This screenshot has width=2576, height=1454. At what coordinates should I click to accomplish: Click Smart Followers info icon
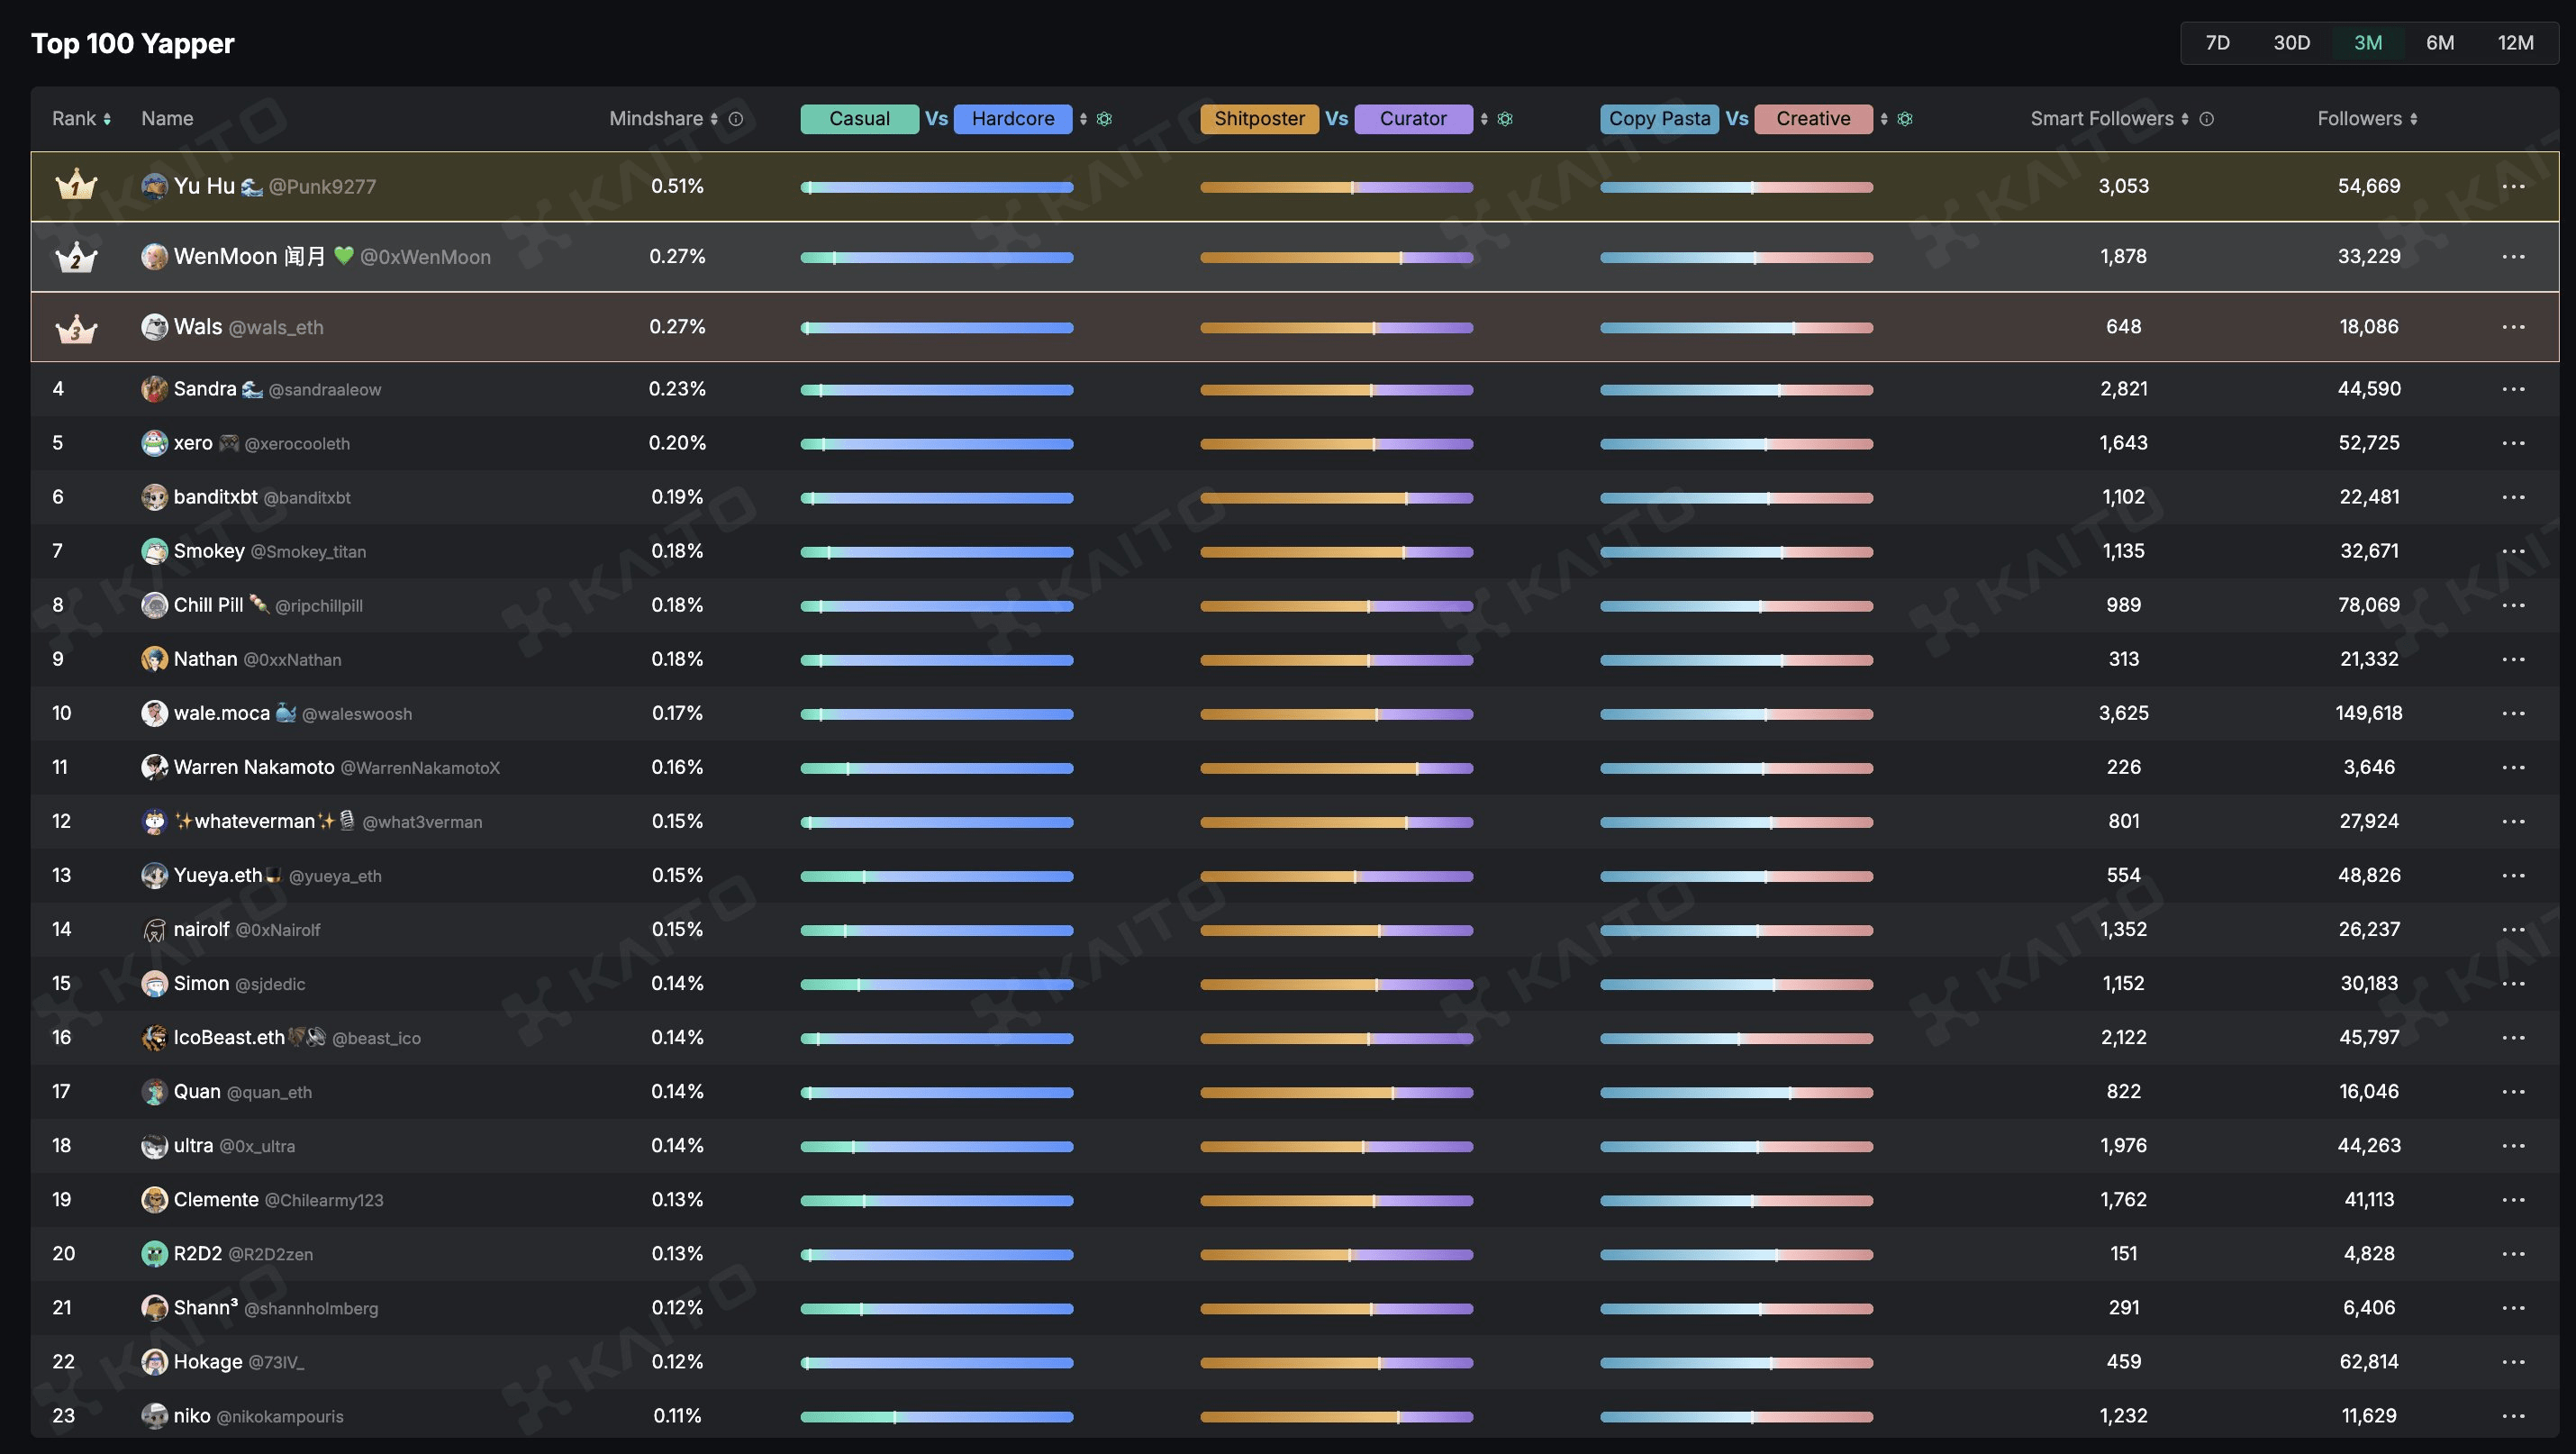pos(2207,119)
